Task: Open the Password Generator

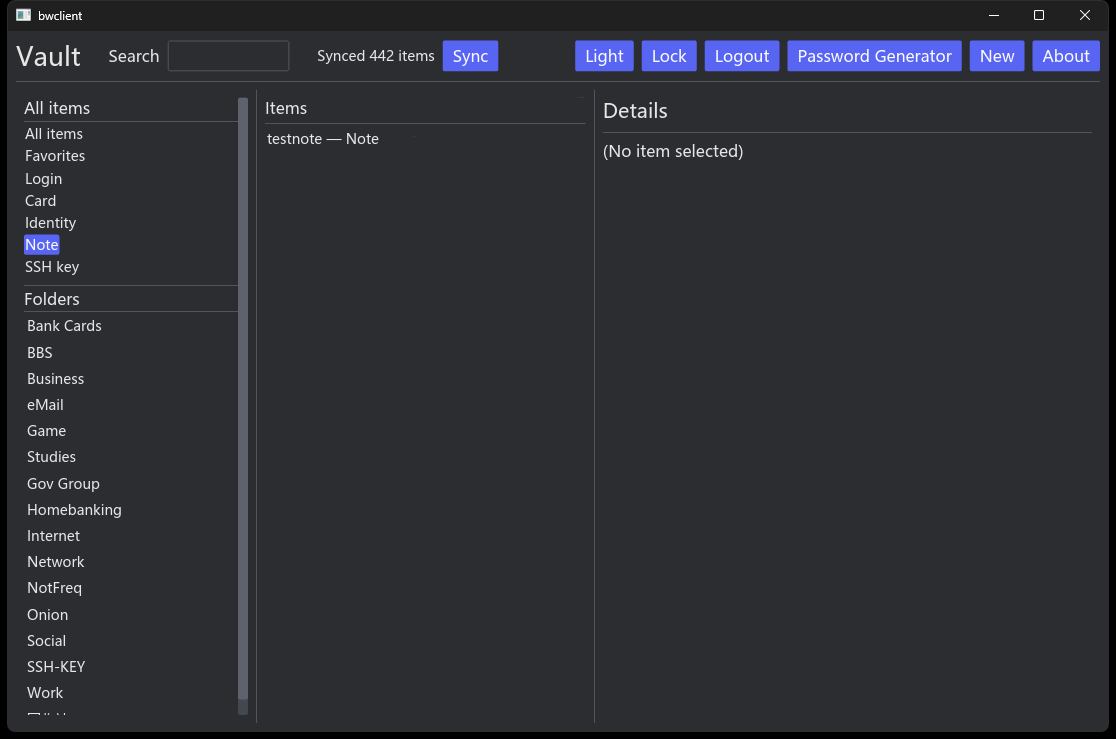Action: pos(874,56)
